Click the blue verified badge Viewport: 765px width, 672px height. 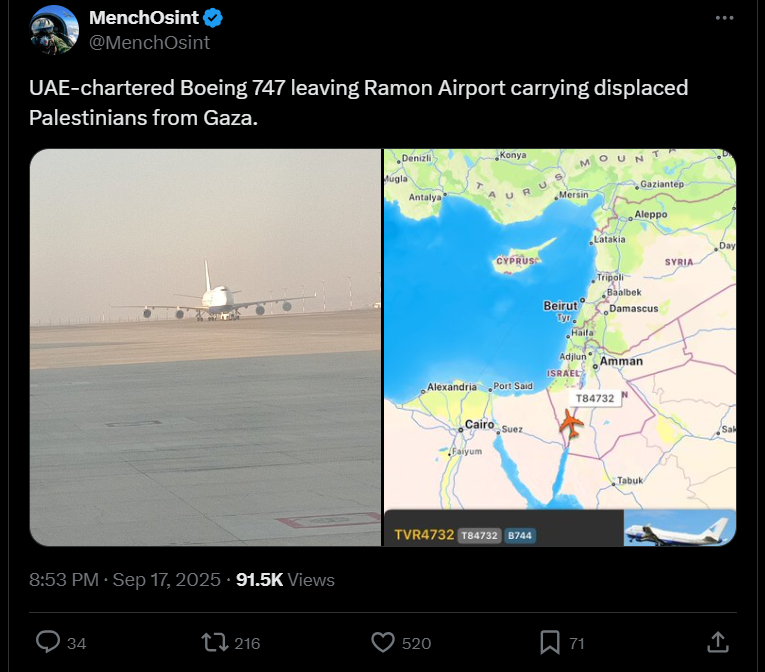pyautogui.click(x=213, y=18)
